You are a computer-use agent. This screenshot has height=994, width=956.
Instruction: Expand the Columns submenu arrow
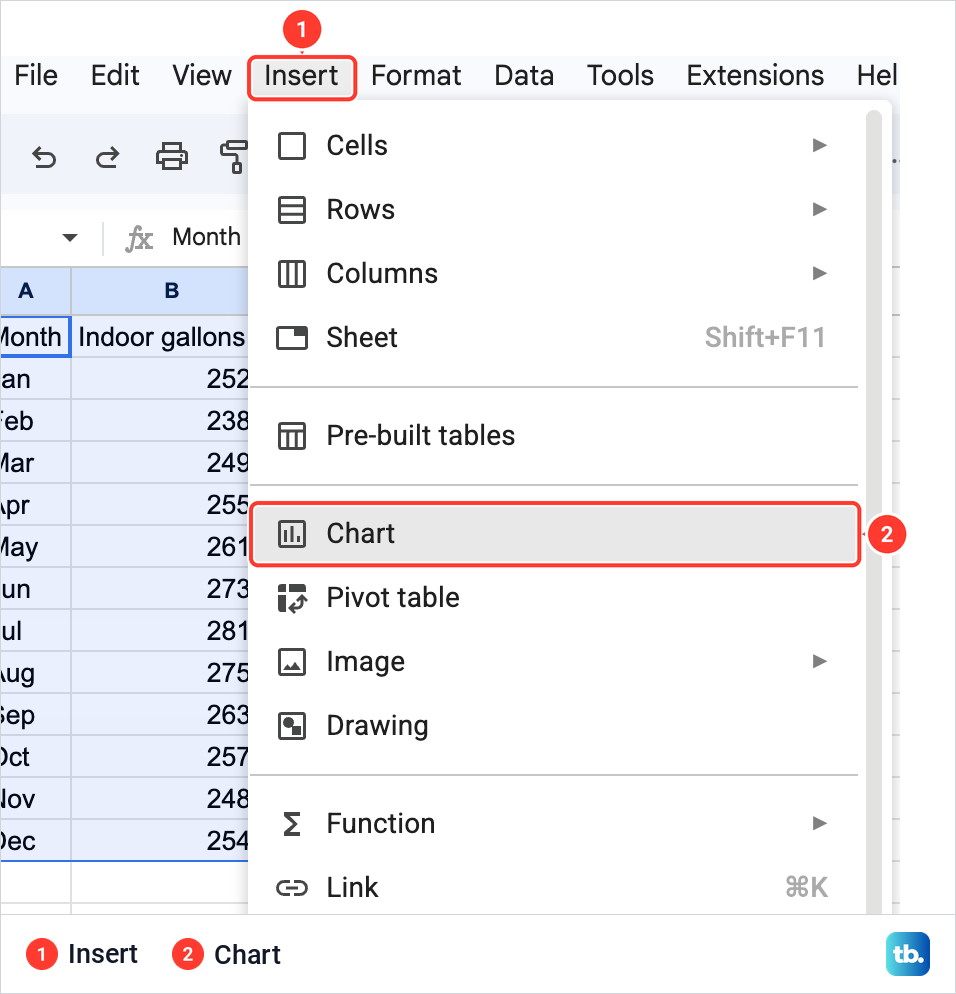(x=820, y=273)
